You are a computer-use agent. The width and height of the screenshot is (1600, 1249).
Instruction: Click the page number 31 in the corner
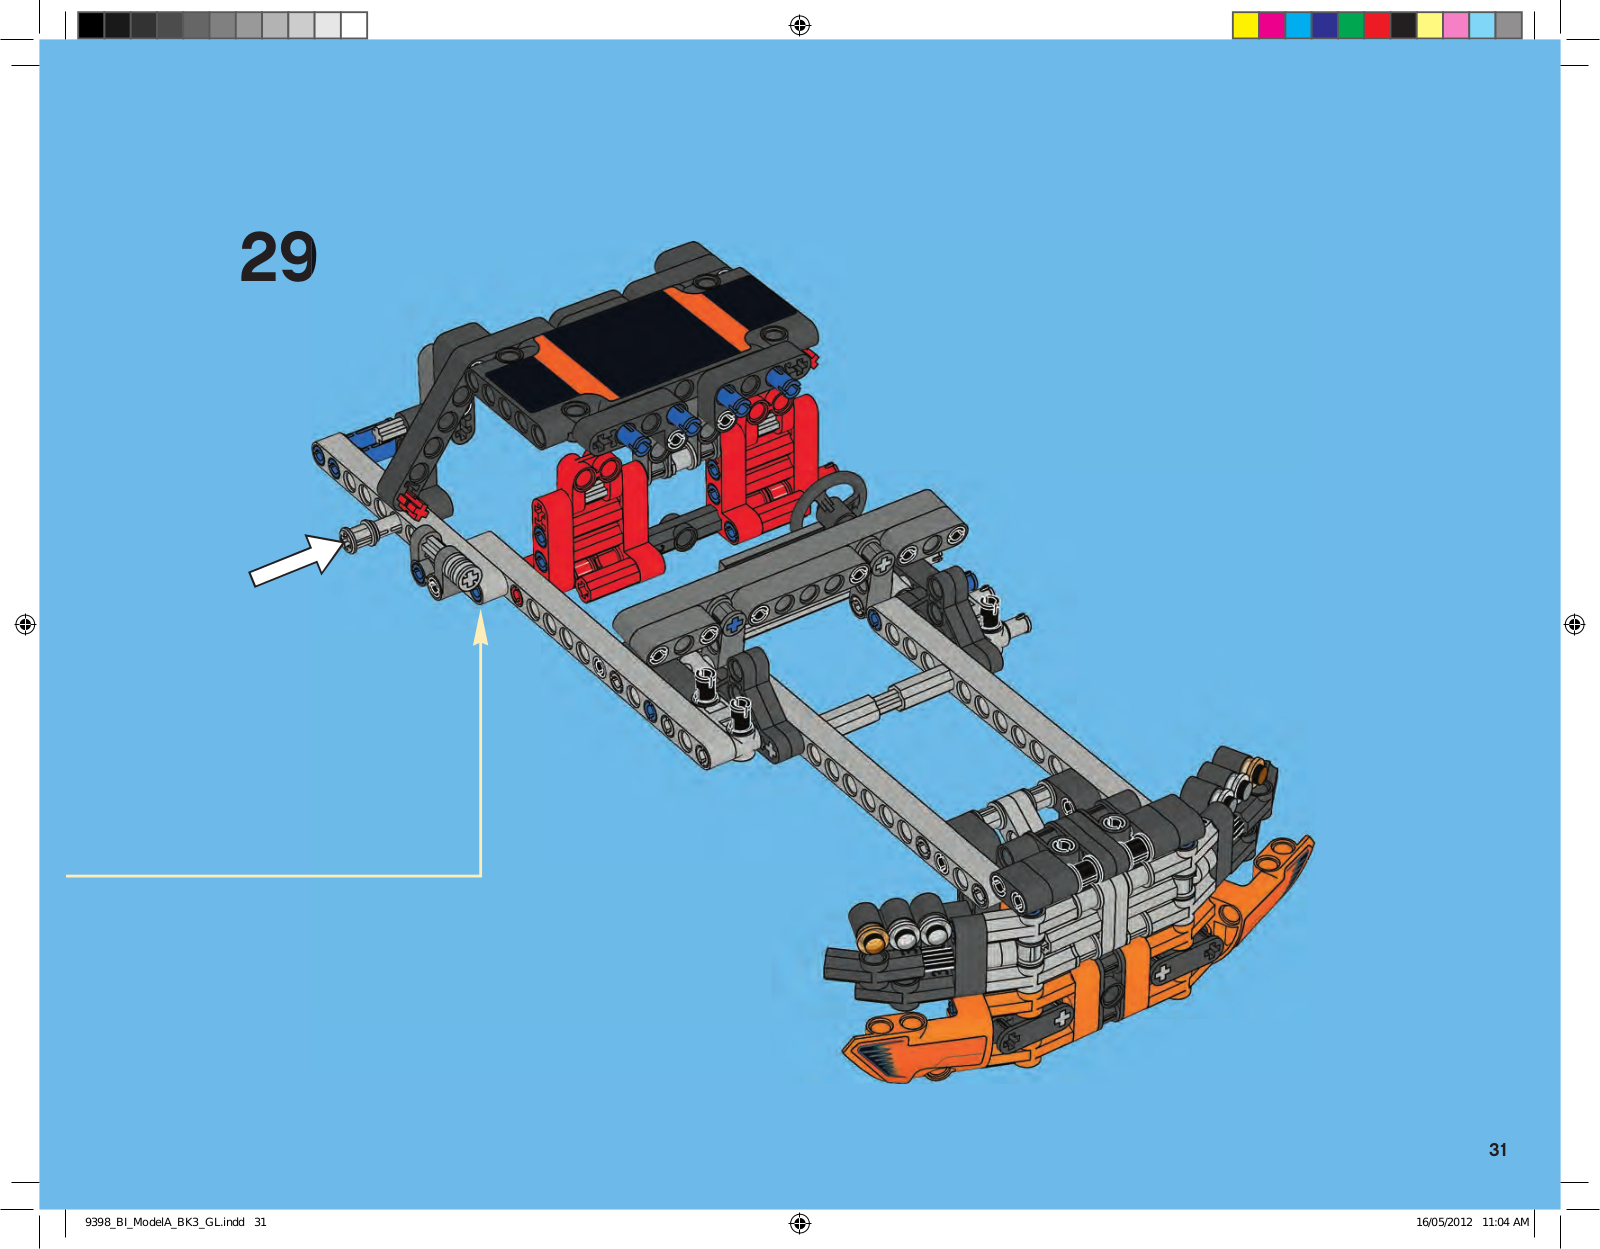1498,1150
